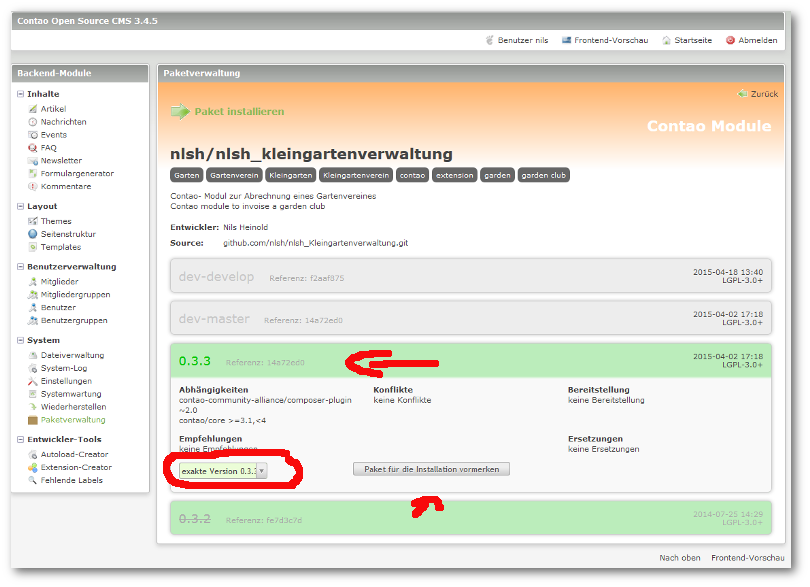Screen dimensions: 810x587
Task: Click Paket installieren heading
Action: [239, 112]
